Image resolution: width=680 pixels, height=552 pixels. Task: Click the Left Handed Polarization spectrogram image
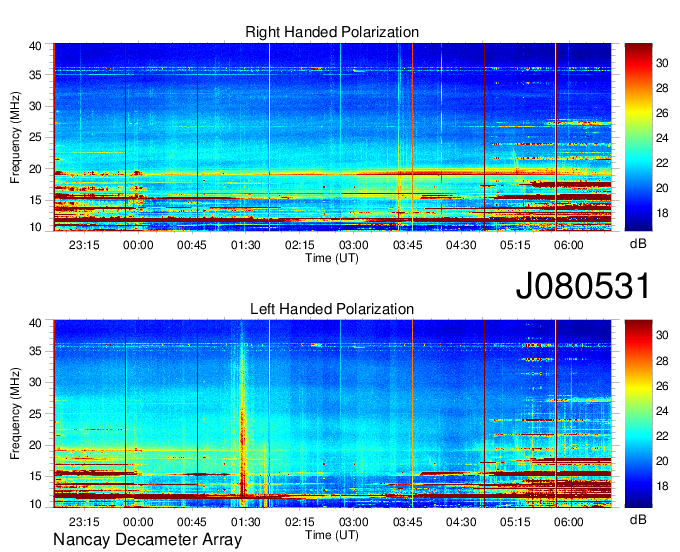pyautogui.click(x=332, y=414)
